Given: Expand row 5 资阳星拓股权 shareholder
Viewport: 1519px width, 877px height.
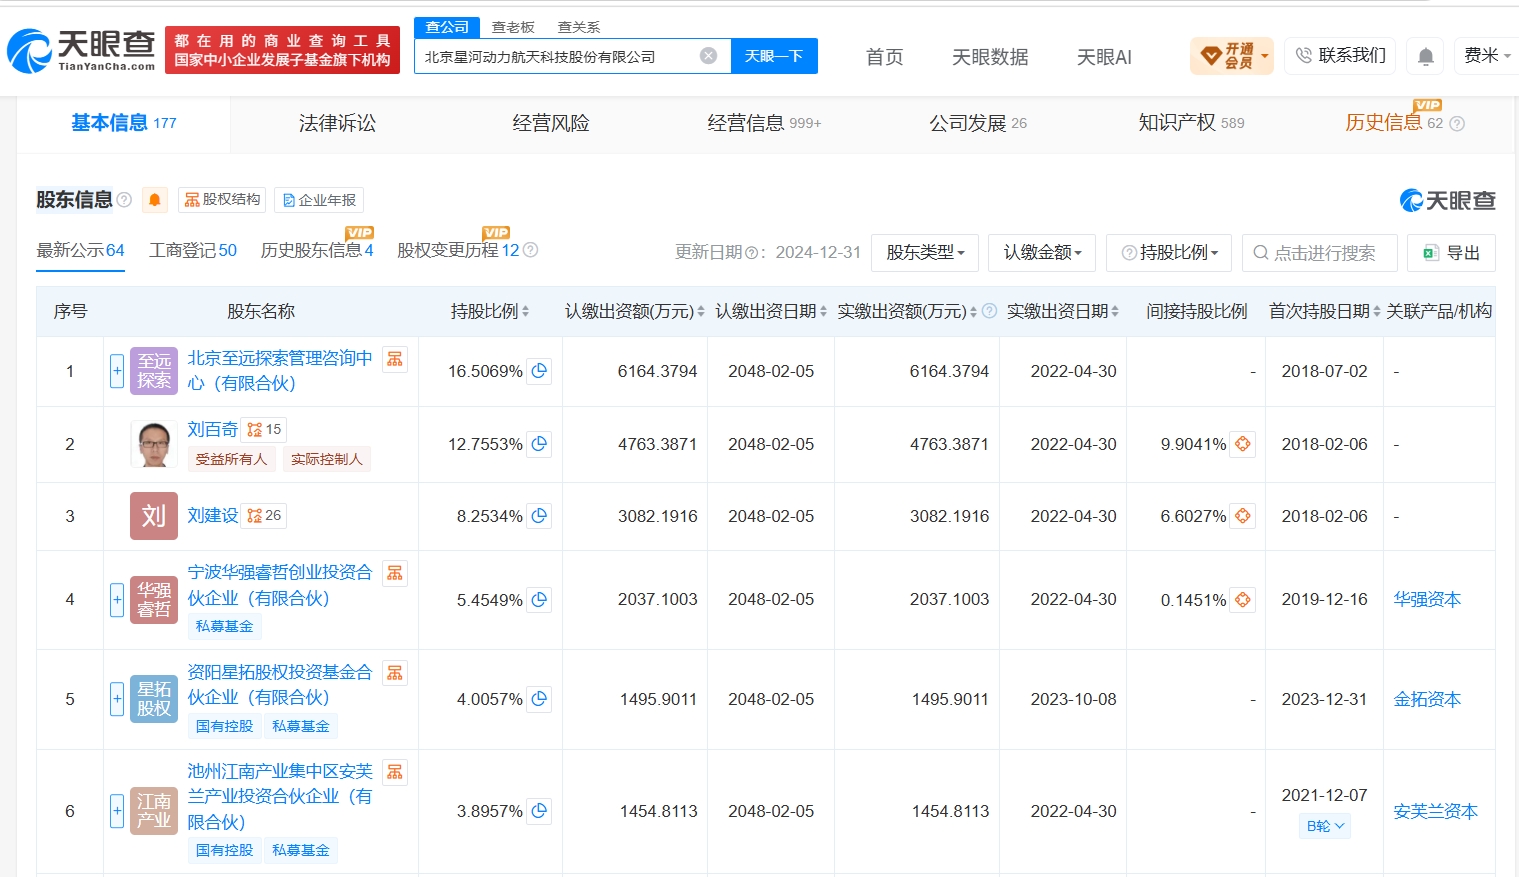Looking at the screenshot, I should [x=117, y=699].
